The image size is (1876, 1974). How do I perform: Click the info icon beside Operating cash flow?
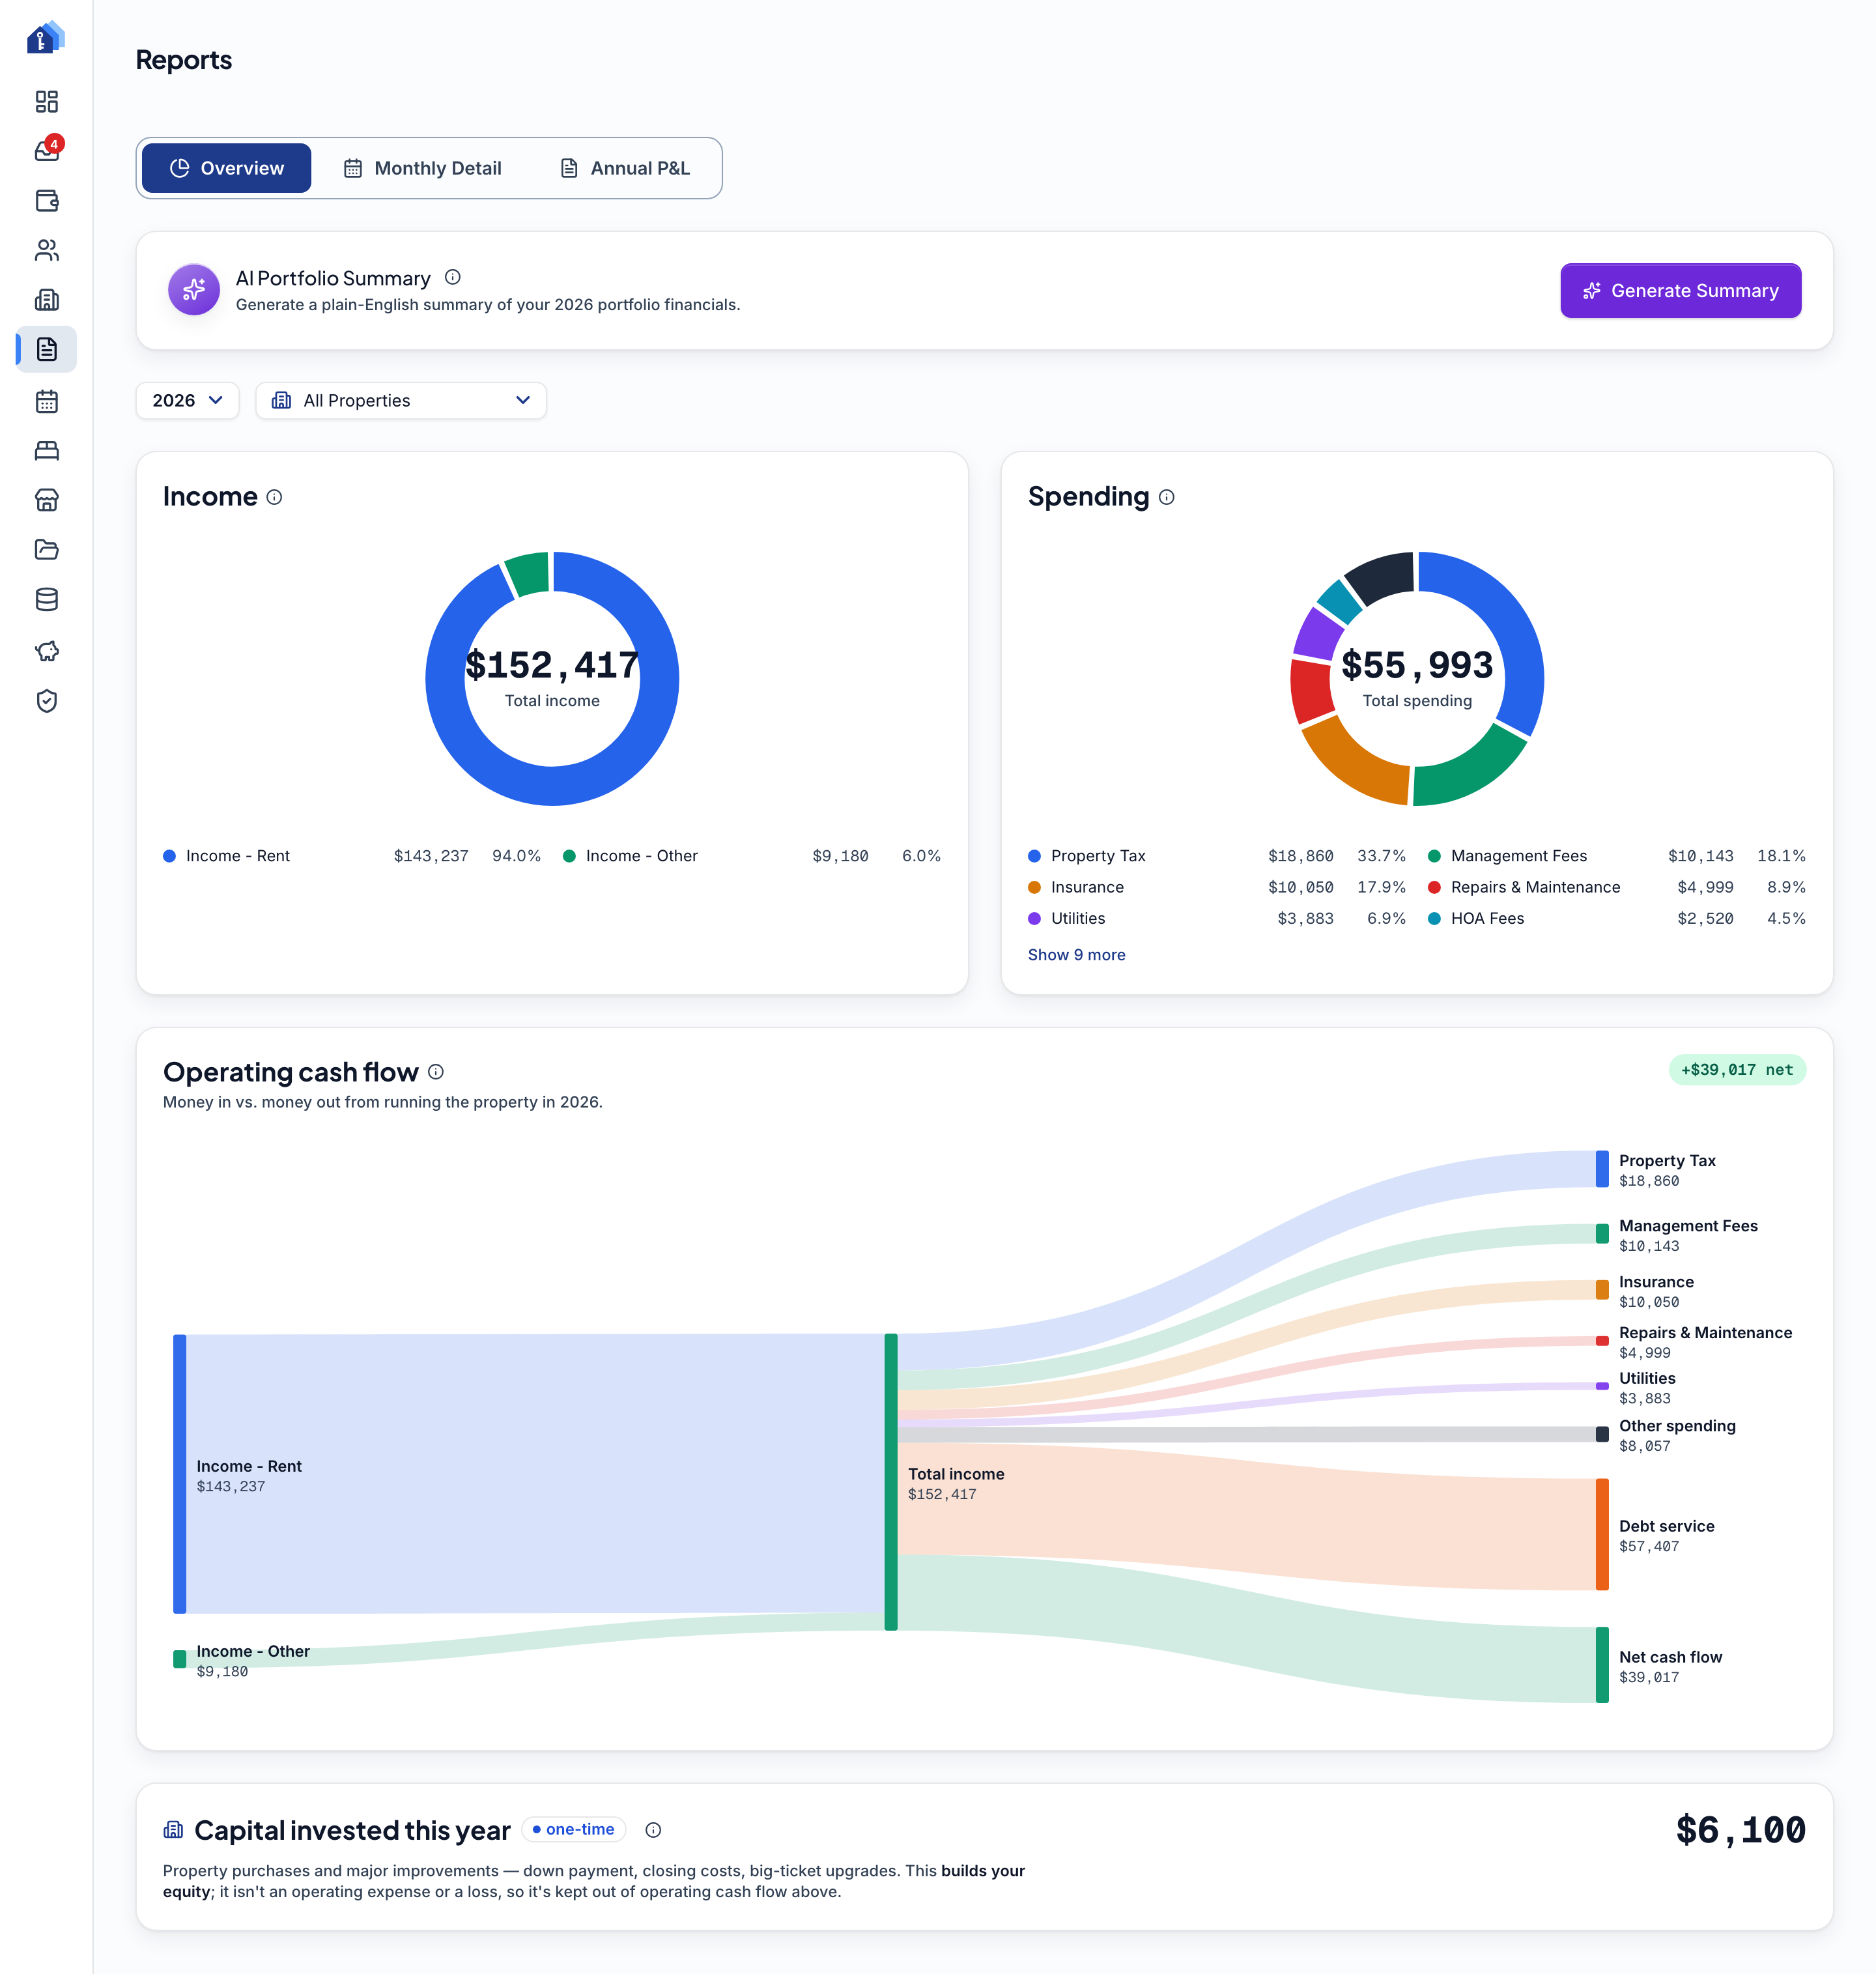point(436,1071)
